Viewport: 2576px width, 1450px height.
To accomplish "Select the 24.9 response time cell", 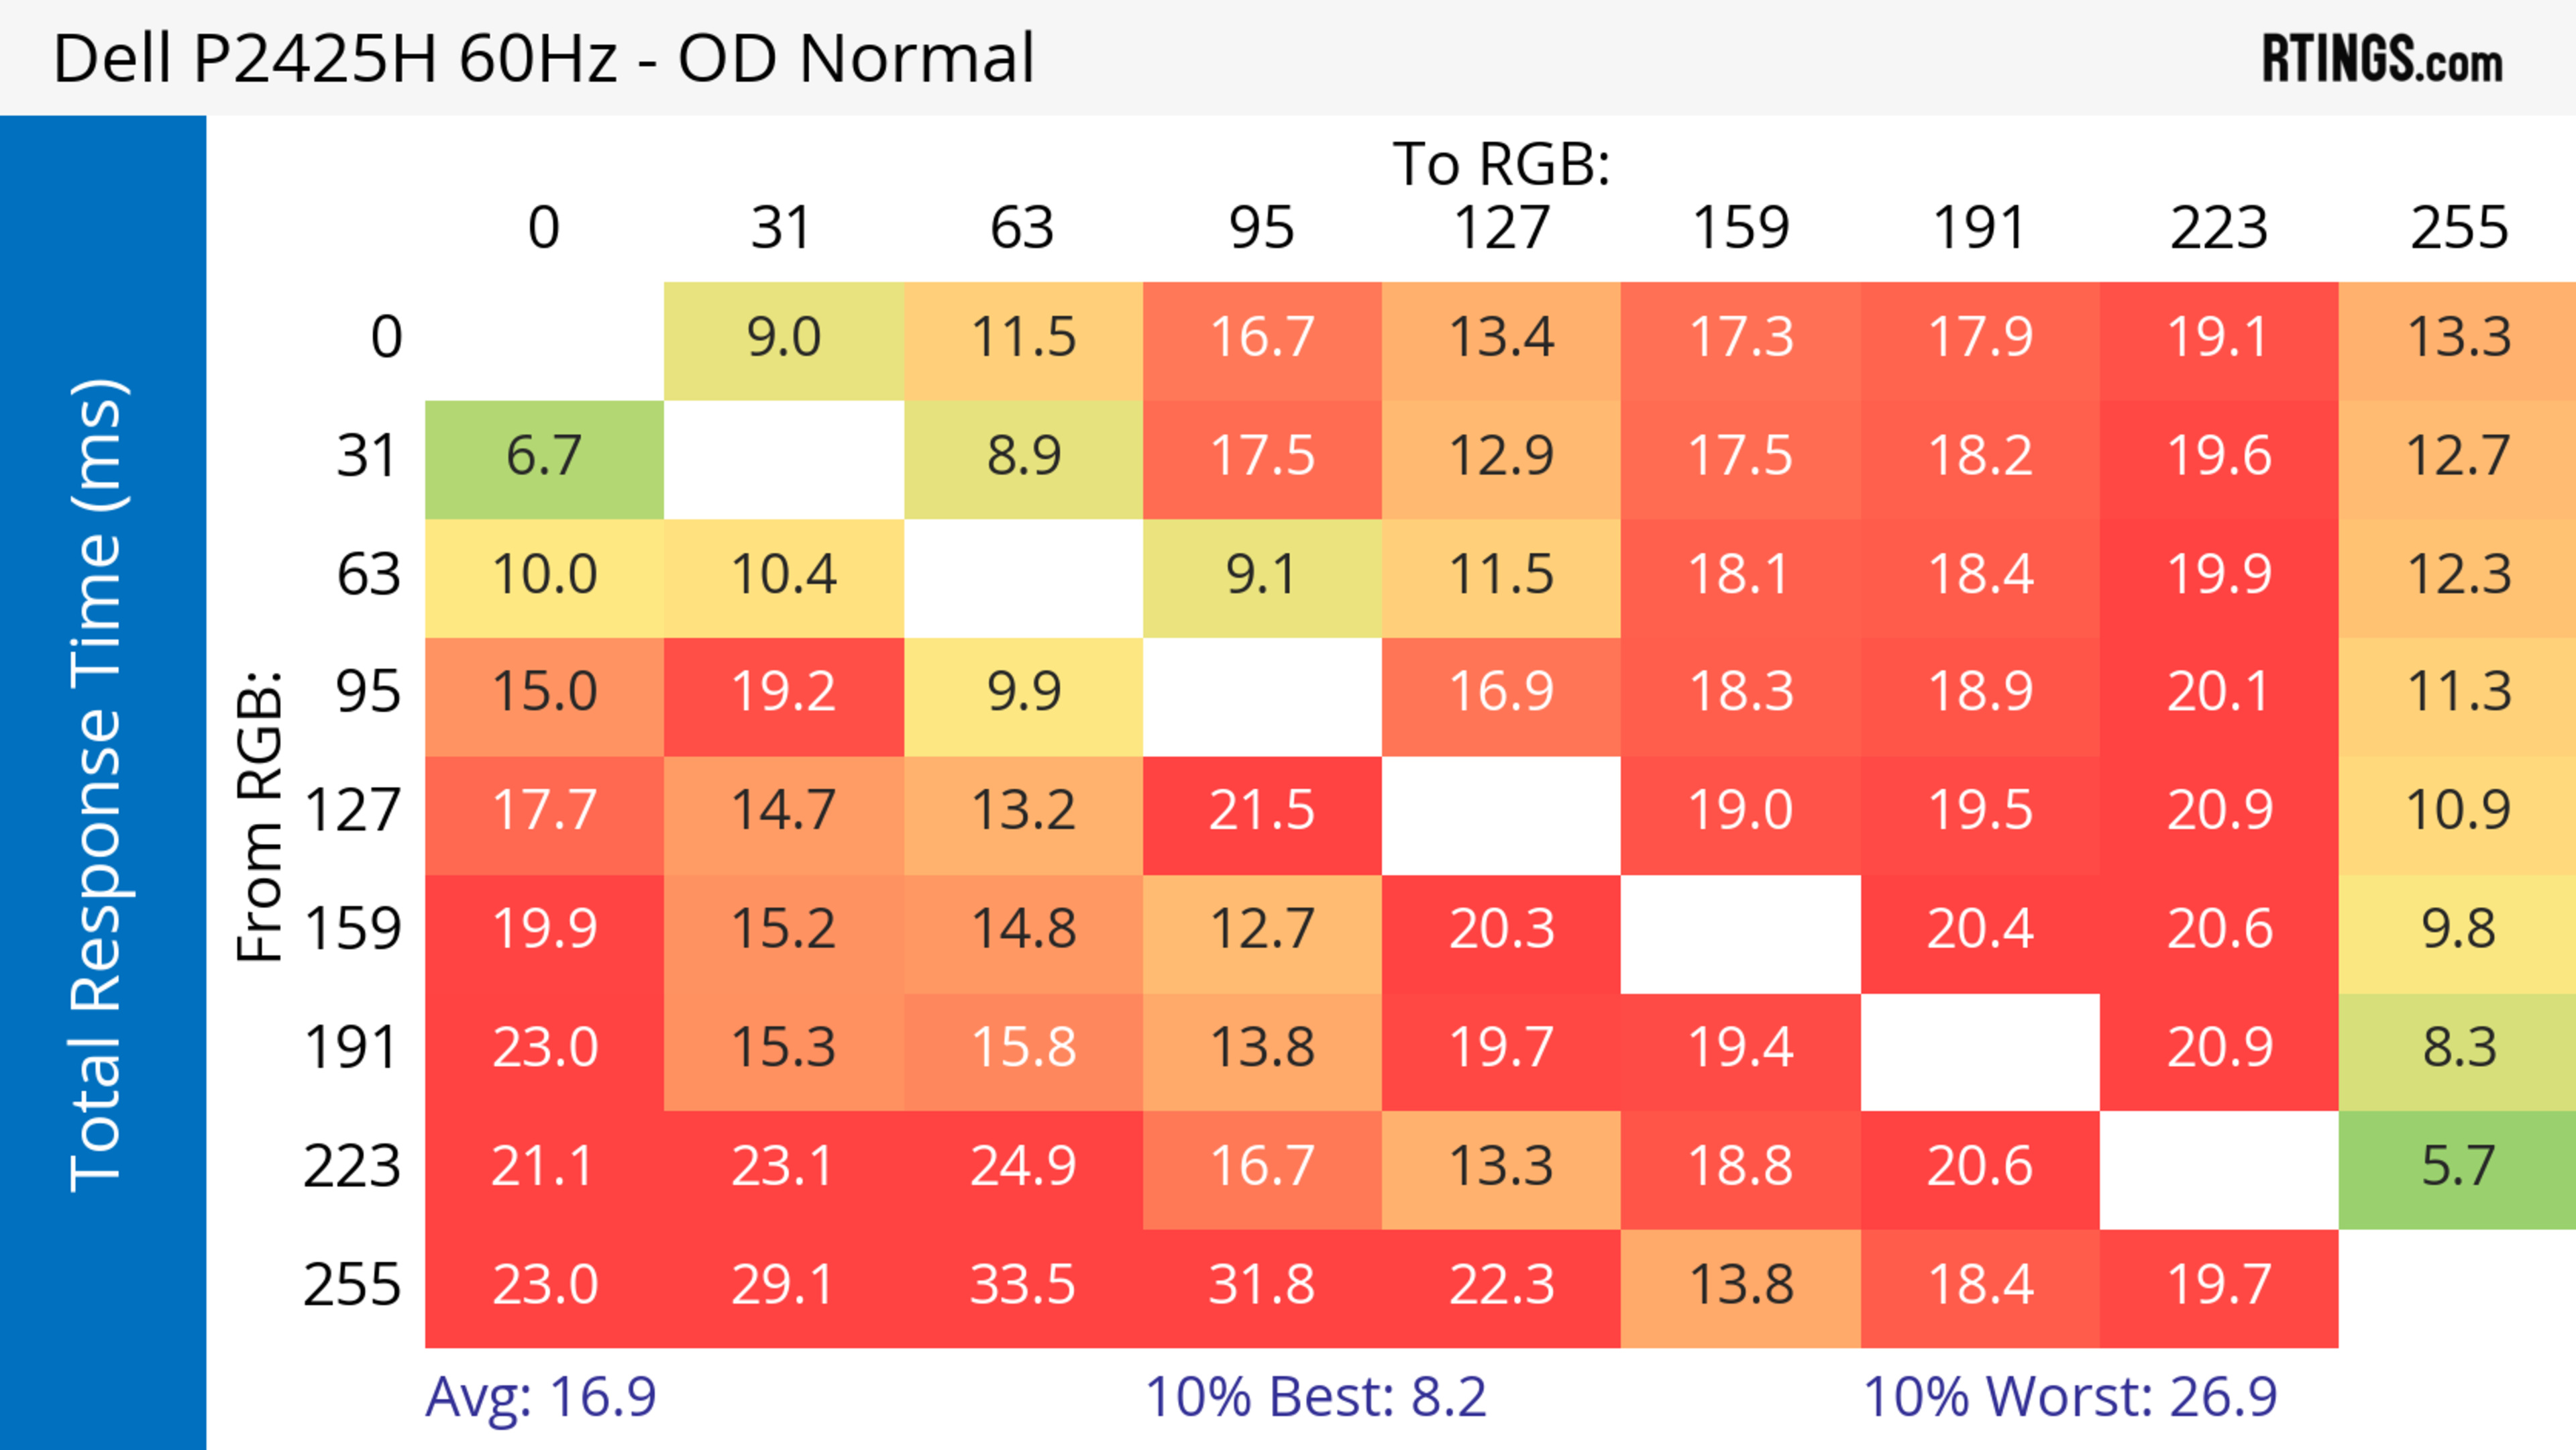I will pos(1022,1167).
